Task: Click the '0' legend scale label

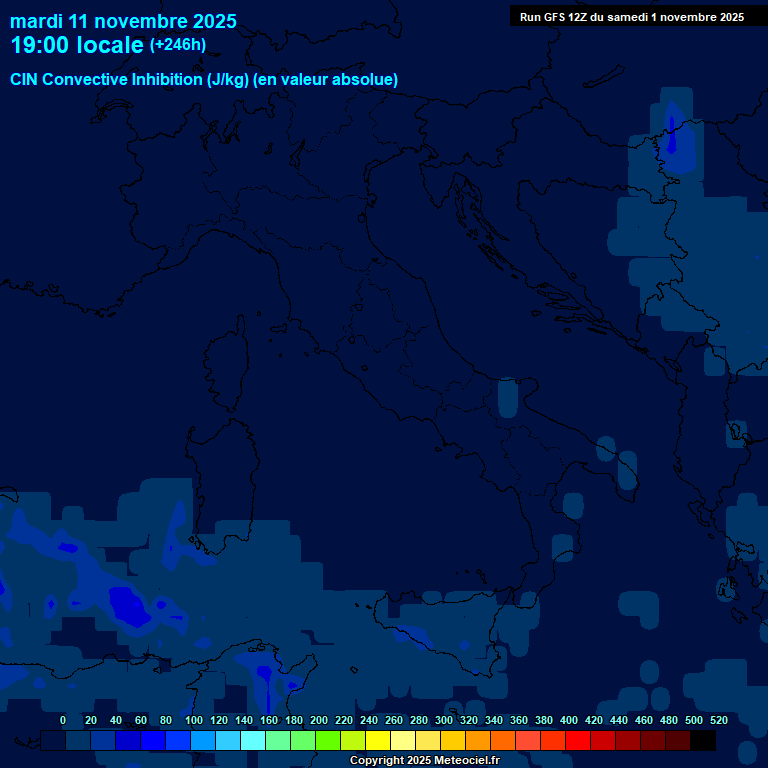Action: coord(63,720)
